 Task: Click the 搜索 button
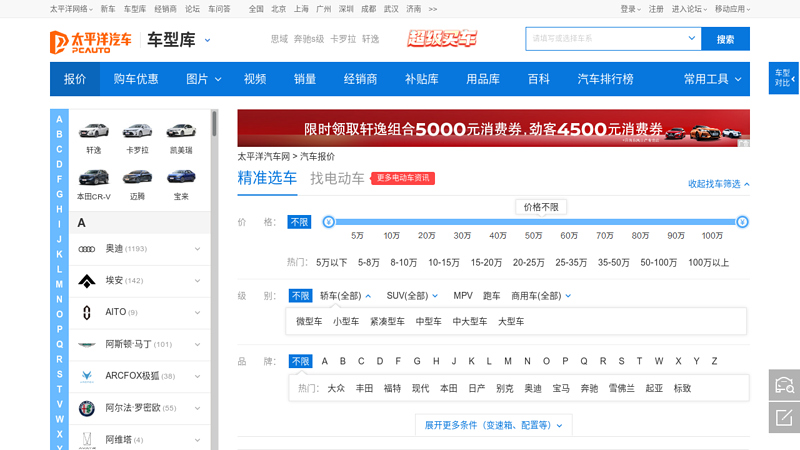pos(726,39)
